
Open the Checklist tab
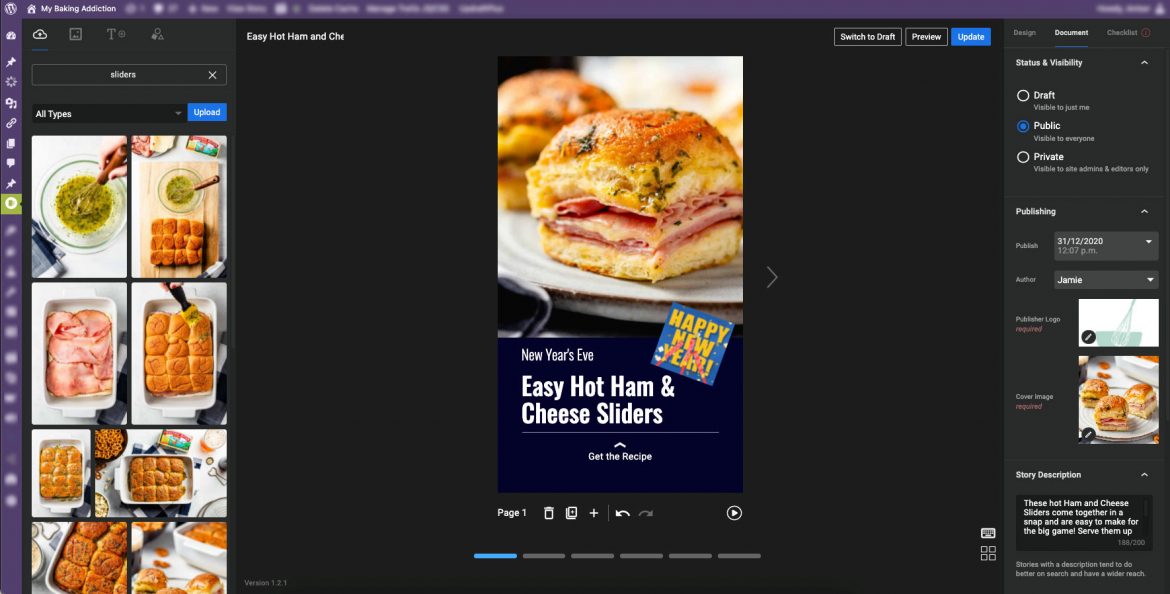1121,32
